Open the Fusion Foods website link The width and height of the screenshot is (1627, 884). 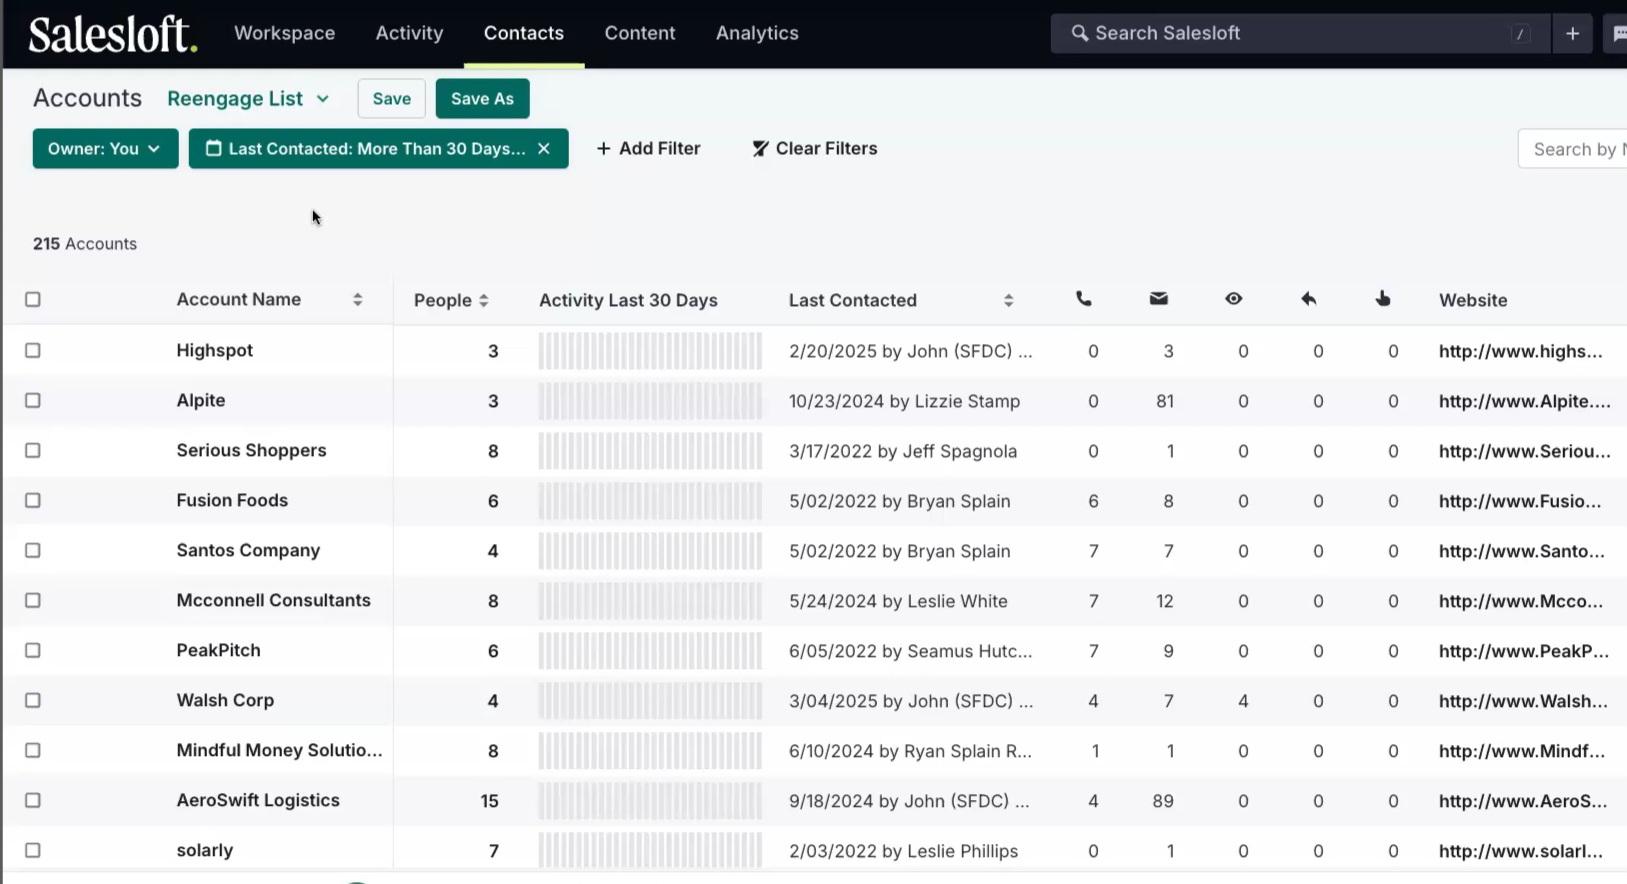(x=1519, y=501)
